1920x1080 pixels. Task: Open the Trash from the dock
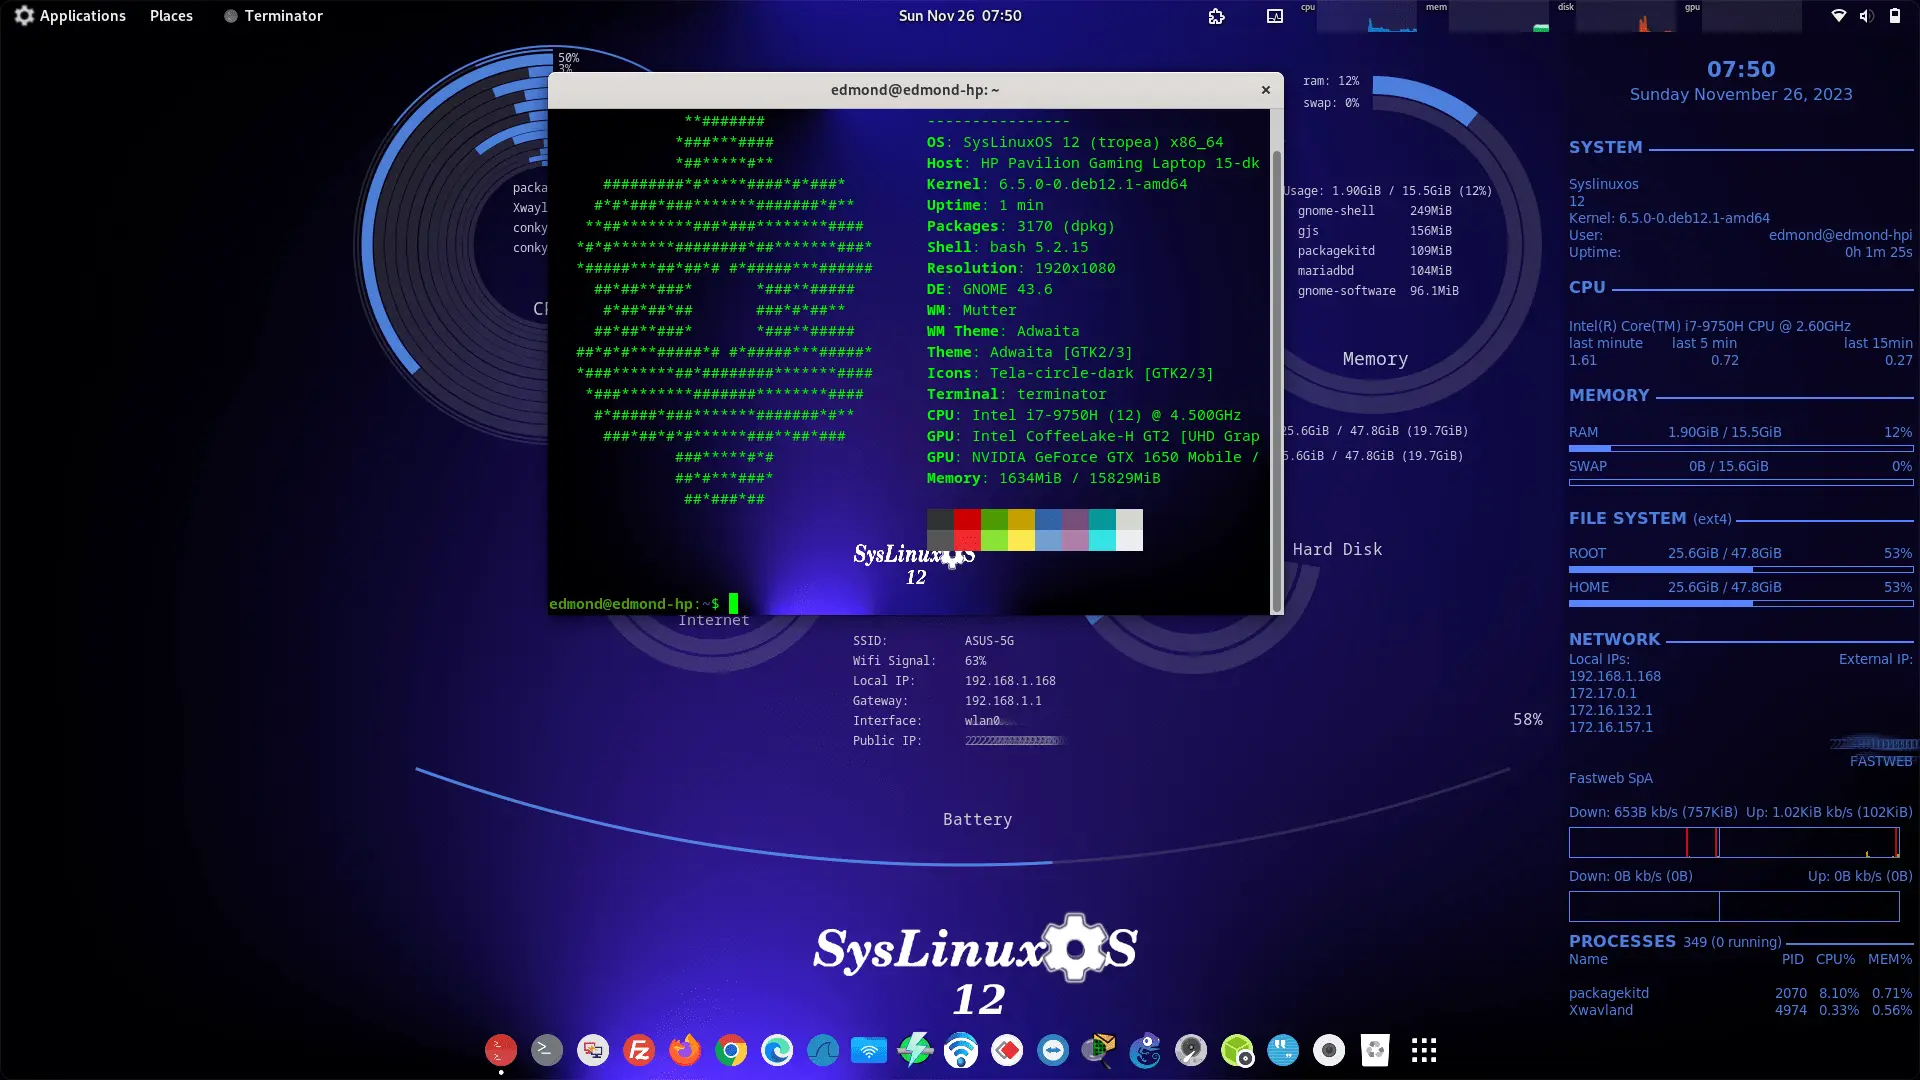[1375, 1051]
